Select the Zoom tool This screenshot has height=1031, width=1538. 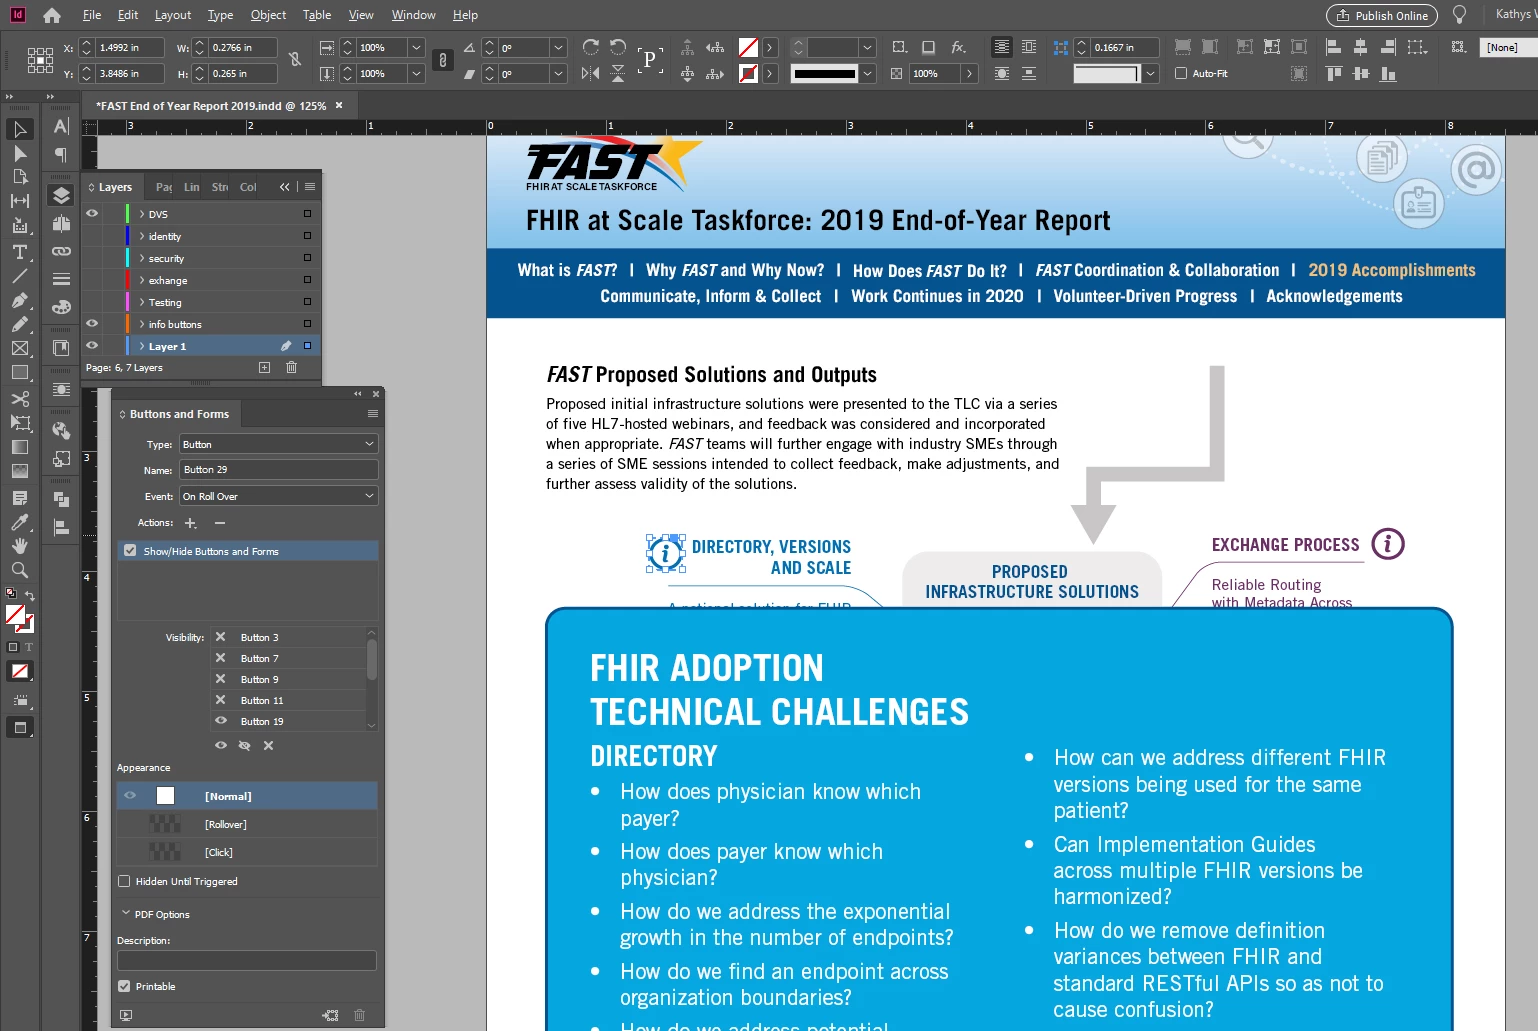click(x=20, y=570)
